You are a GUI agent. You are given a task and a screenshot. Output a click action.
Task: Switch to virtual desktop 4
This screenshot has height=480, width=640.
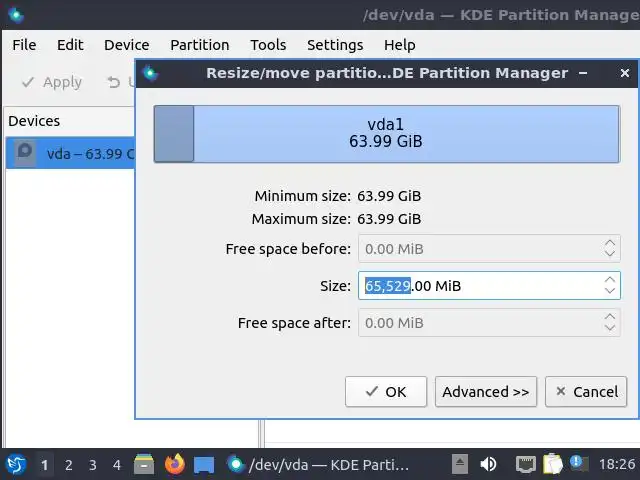(117, 464)
